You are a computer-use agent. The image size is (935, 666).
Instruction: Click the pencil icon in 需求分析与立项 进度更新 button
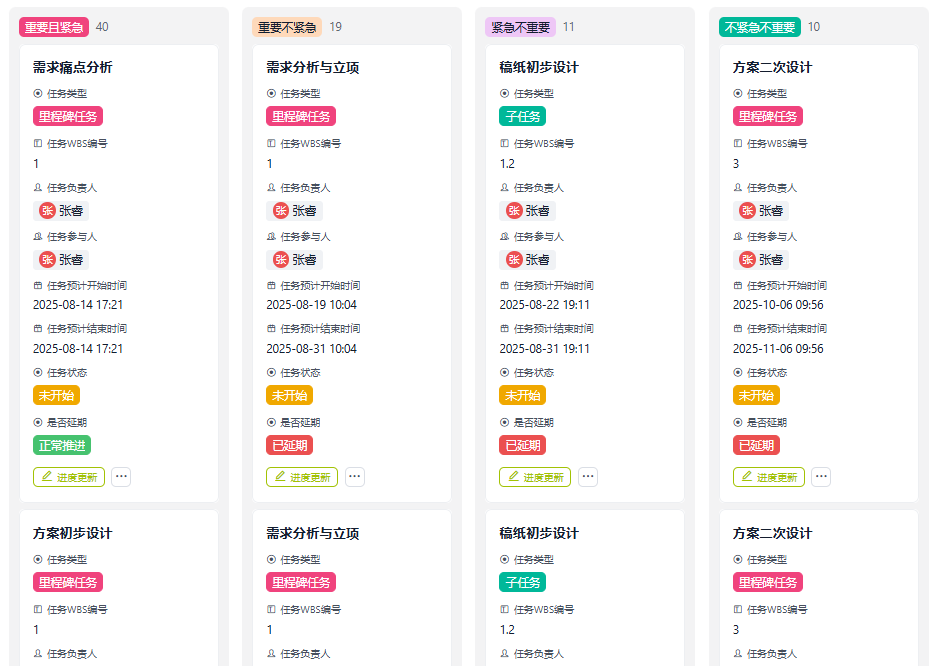point(280,477)
